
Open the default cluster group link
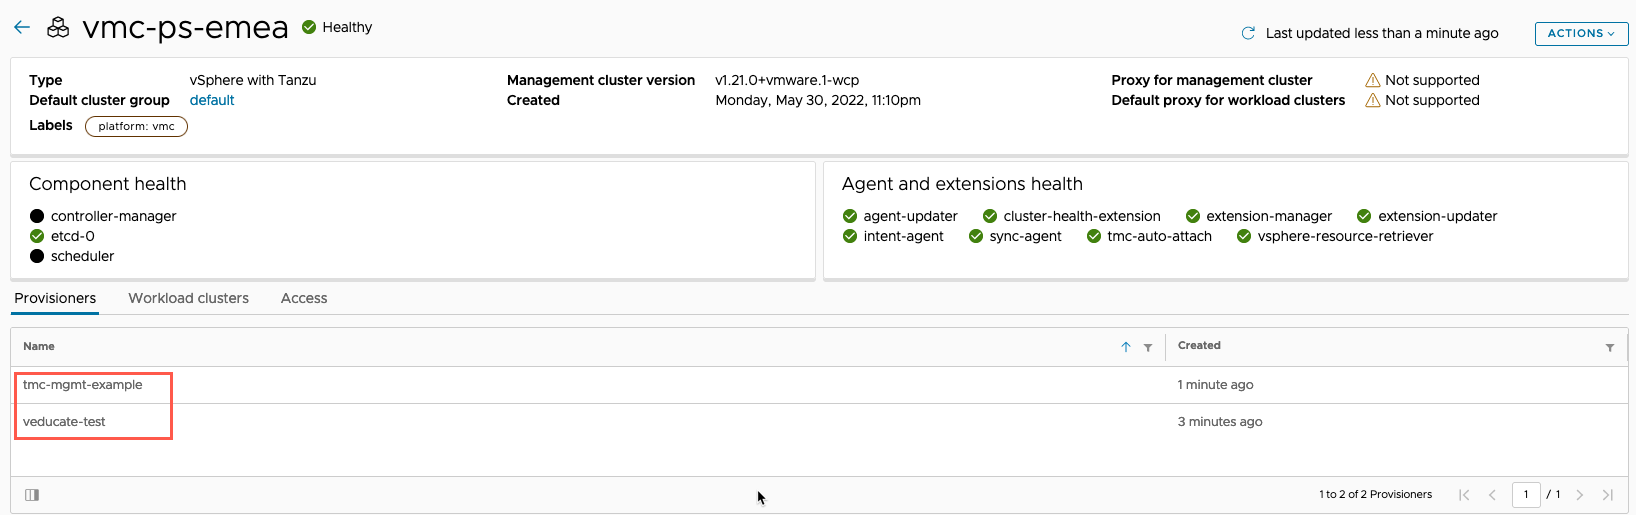coord(212,100)
